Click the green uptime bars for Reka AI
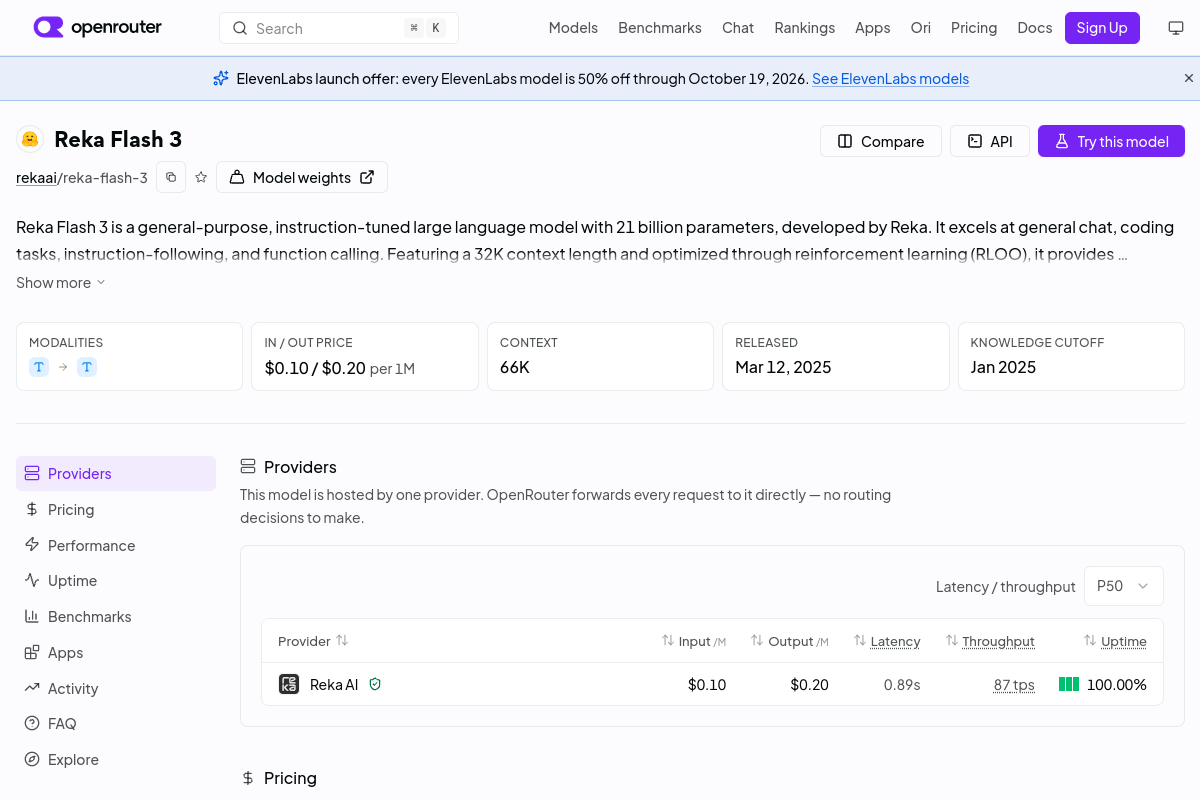The image size is (1200, 800). 1069,684
